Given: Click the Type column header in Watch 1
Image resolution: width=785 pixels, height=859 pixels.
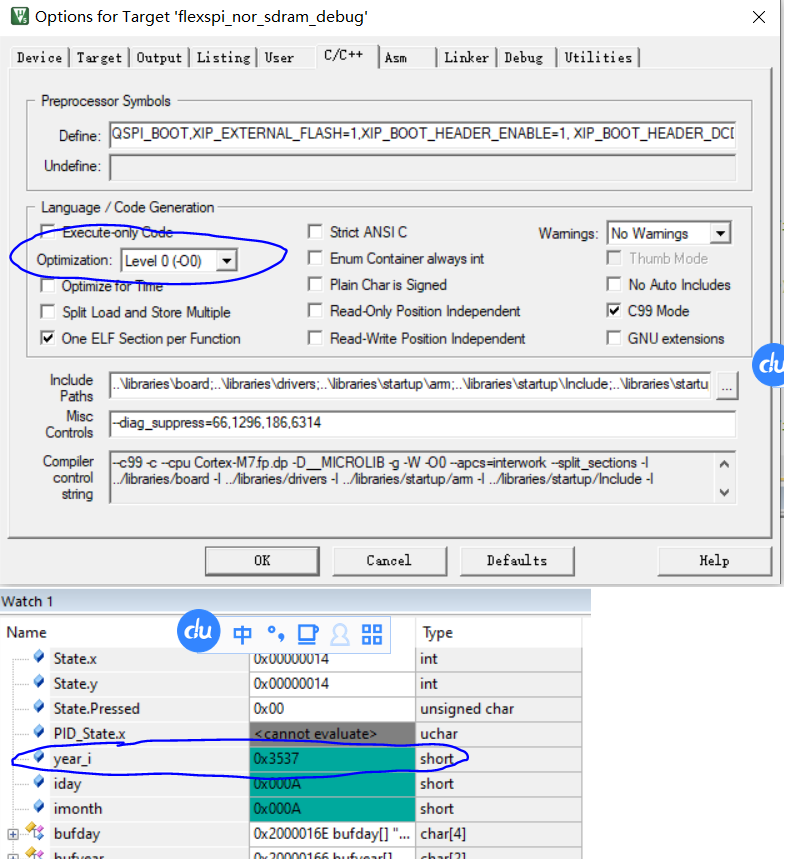Looking at the screenshot, I should coord(437,632).
